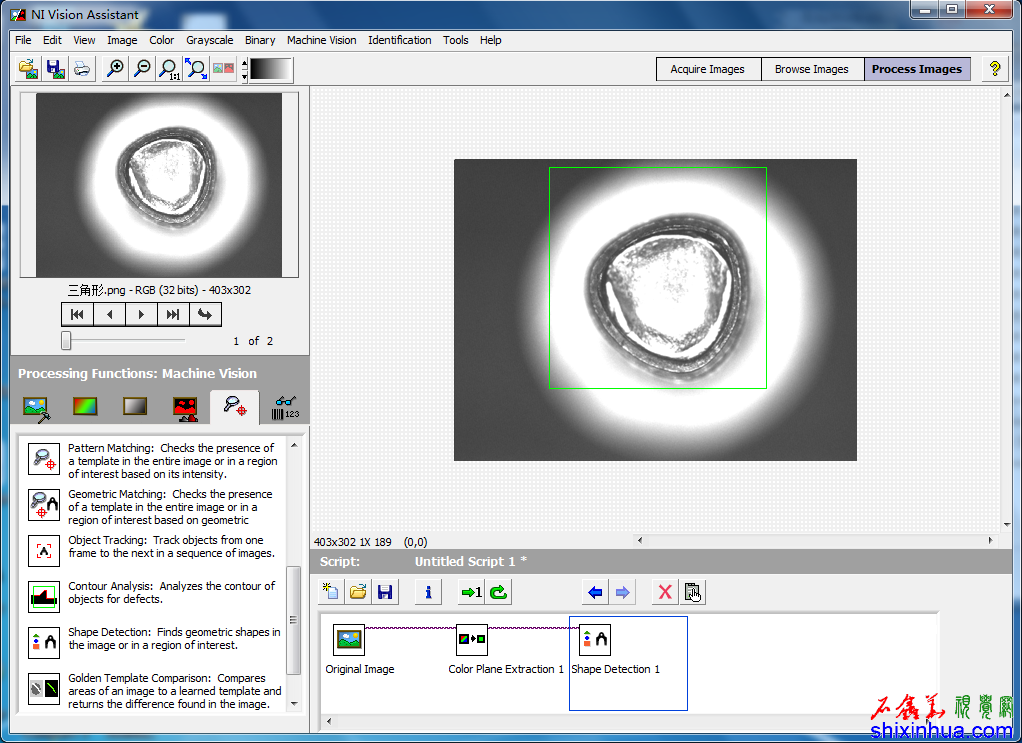Screen dimensions: 1022x743
Task: Open the Machine Vision menu
Action: (321, 40)
